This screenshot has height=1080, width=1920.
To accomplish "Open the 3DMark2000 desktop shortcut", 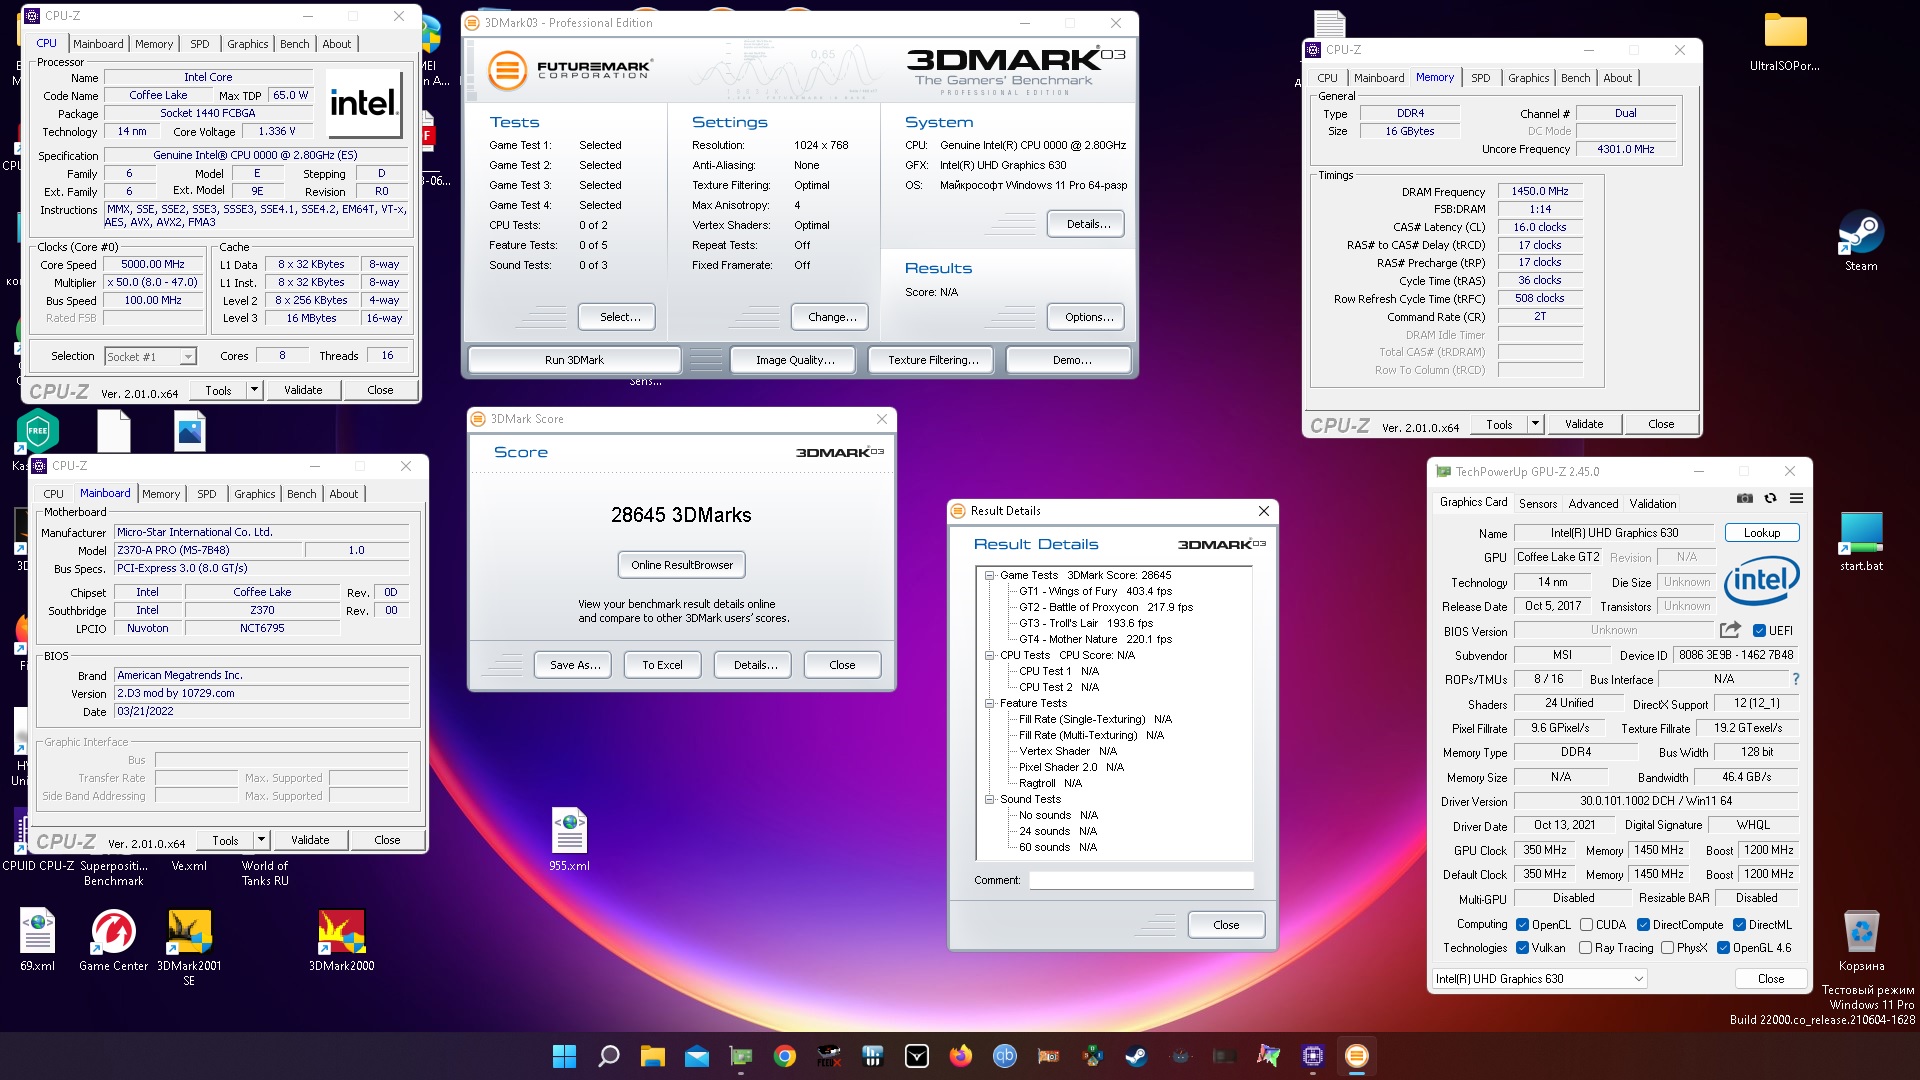I will pos(341,940).
